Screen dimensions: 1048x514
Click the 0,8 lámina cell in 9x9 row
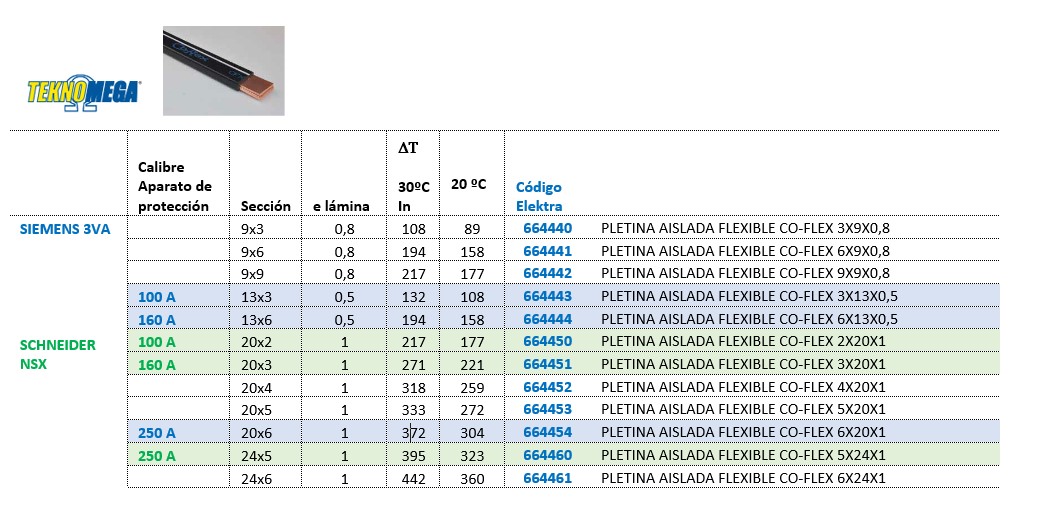coord(344,274)
